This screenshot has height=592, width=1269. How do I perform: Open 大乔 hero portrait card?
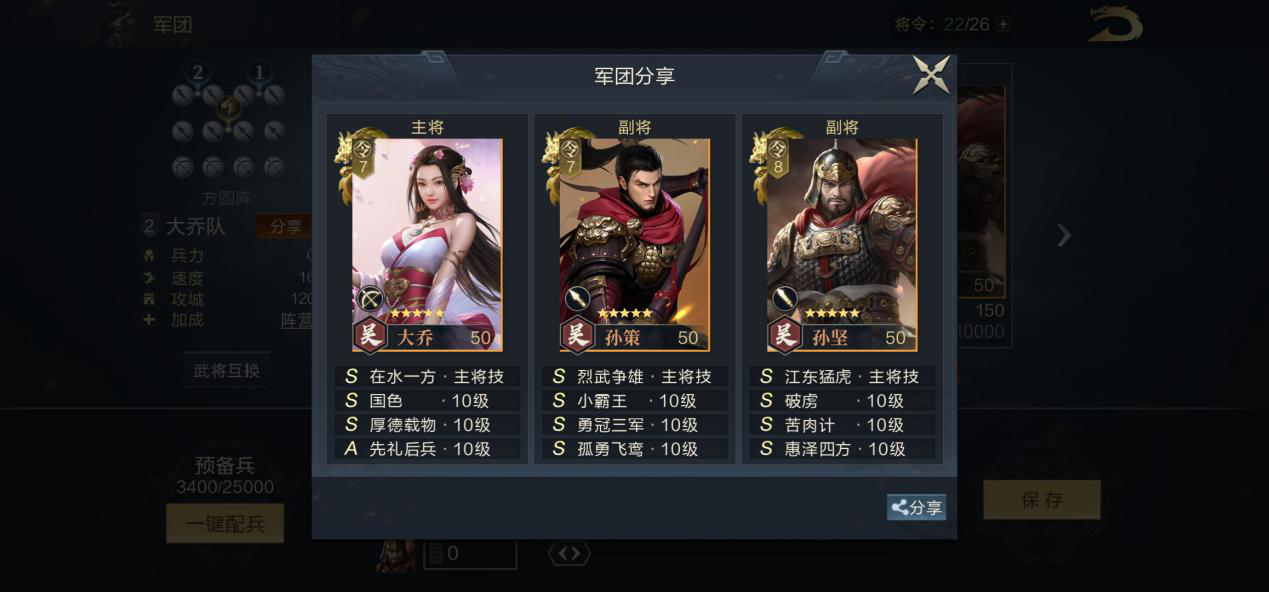click(427, 245)
